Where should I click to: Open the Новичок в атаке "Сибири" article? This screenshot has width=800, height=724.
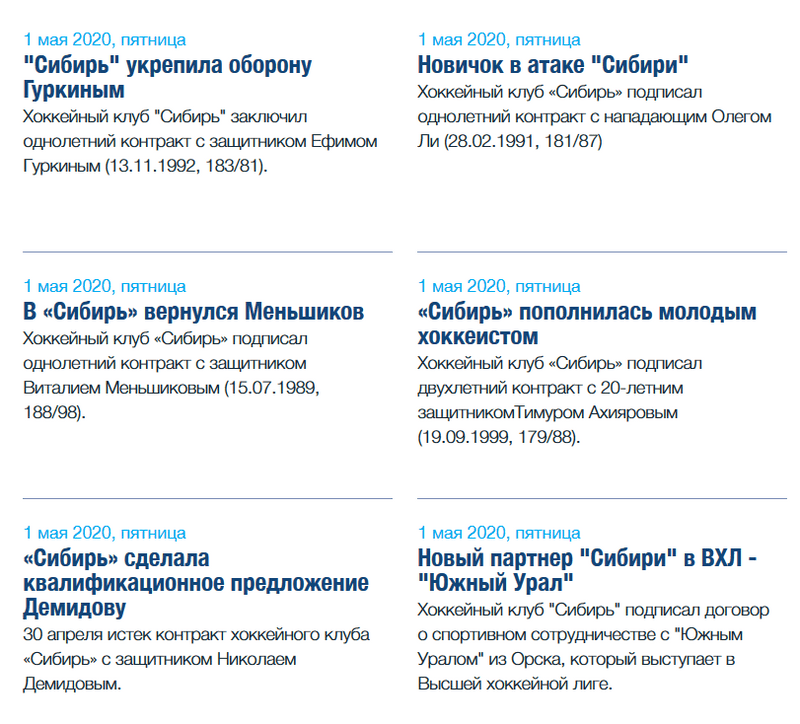pos(554,66)
